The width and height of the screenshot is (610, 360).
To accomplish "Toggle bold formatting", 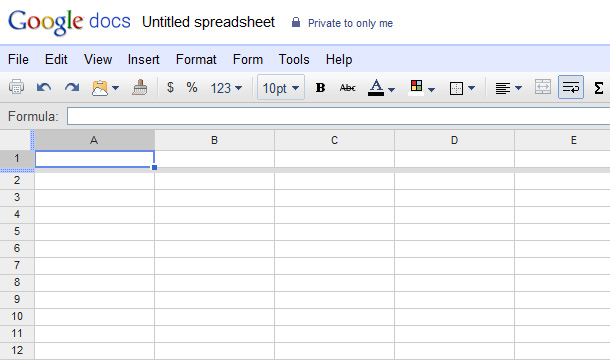I will click(x=320, y=88).
